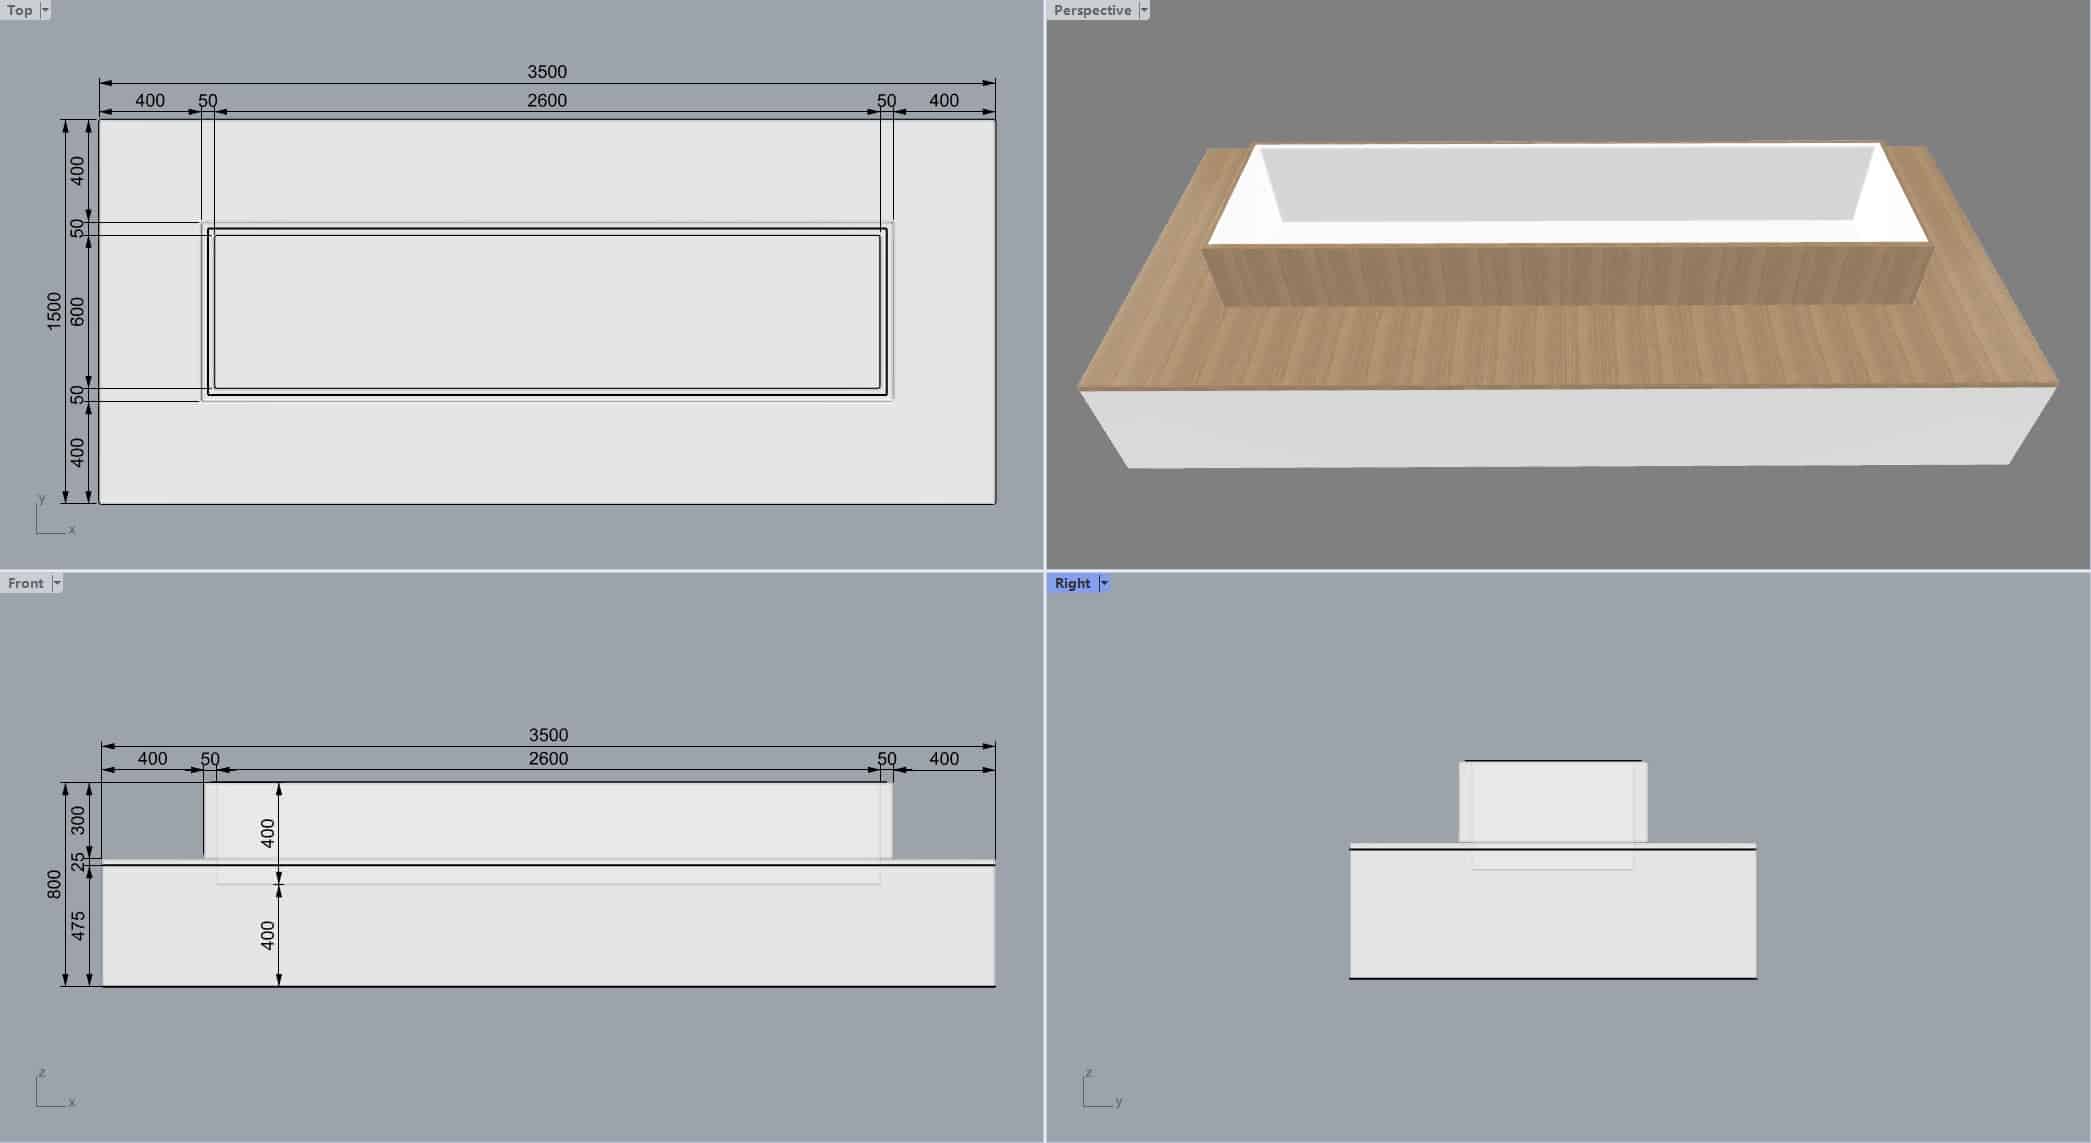Click the Top viewport title label
2091x1143 pixels.
click(19, 10)
